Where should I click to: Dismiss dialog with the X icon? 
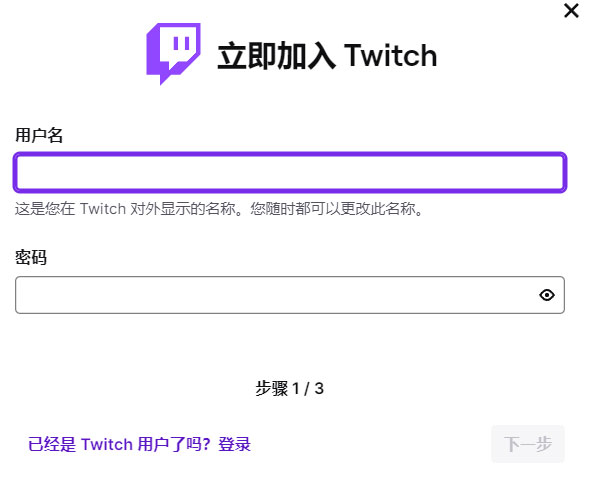[x=571, y=11]
